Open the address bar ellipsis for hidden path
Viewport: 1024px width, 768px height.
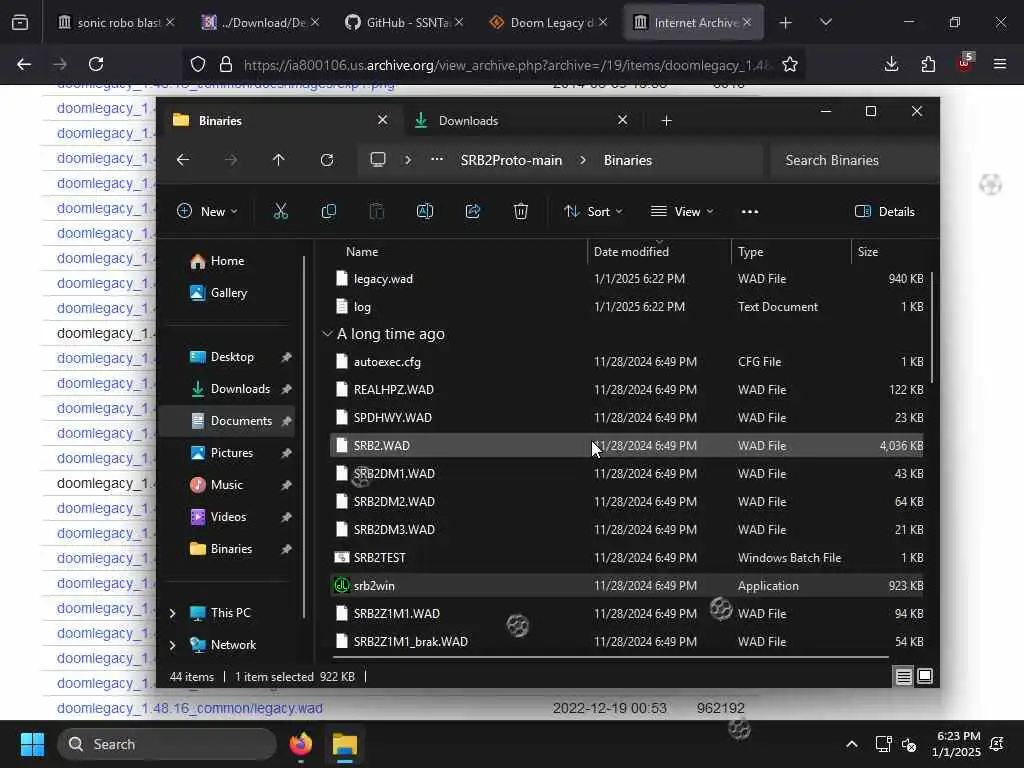click(x=437, y=160)
